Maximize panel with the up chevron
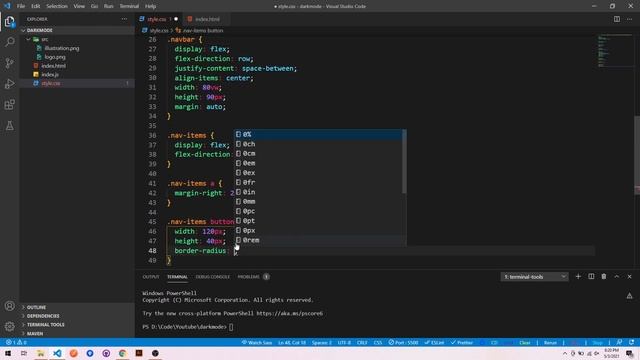The width and height of the screenshot is (640, 360). point(617,277)
